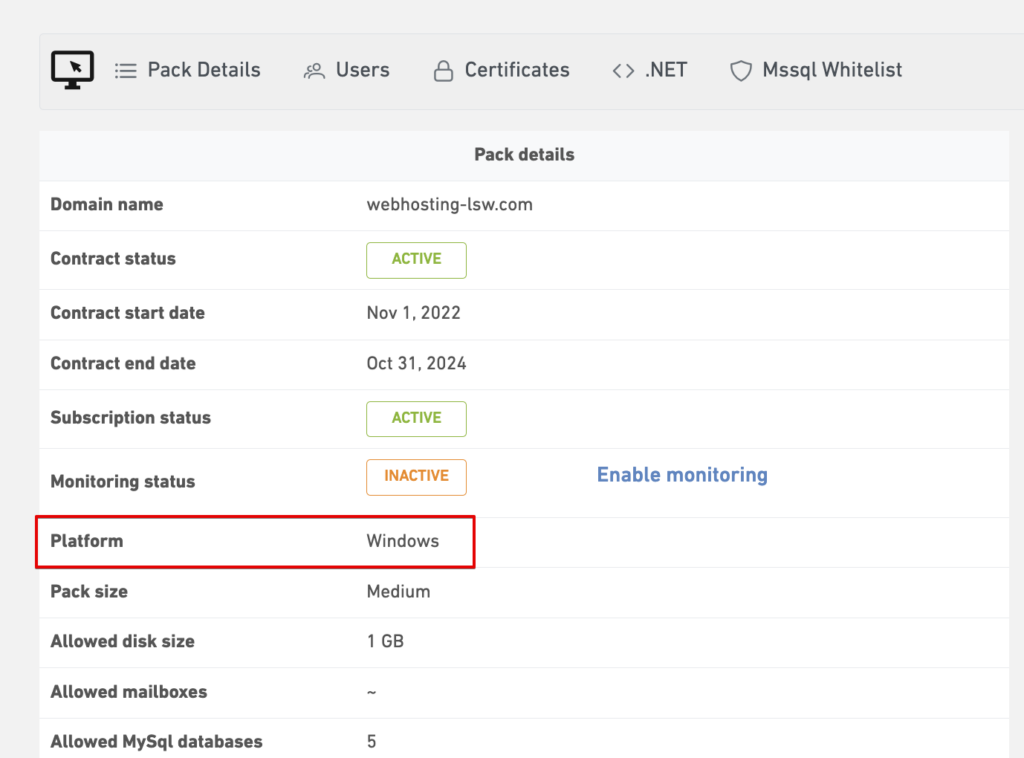This screenshot has width=1024, height=758.
Task: Click the code brackets icon beside .NET
Action: 623,71
